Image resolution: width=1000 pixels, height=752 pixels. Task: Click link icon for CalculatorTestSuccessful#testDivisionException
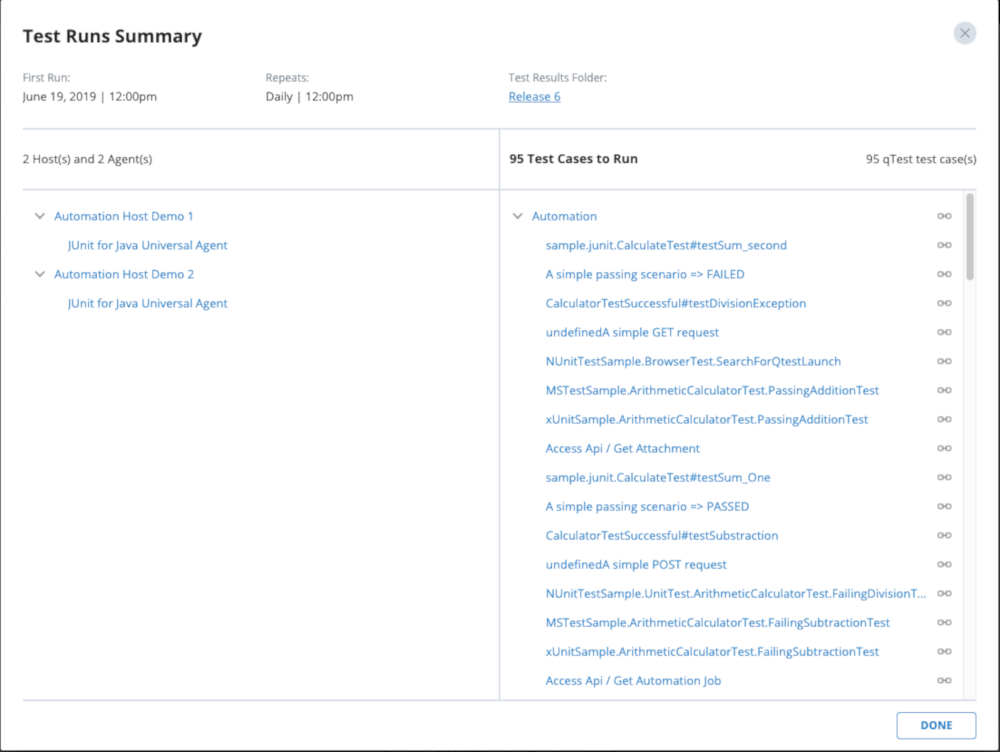point(943,303)
